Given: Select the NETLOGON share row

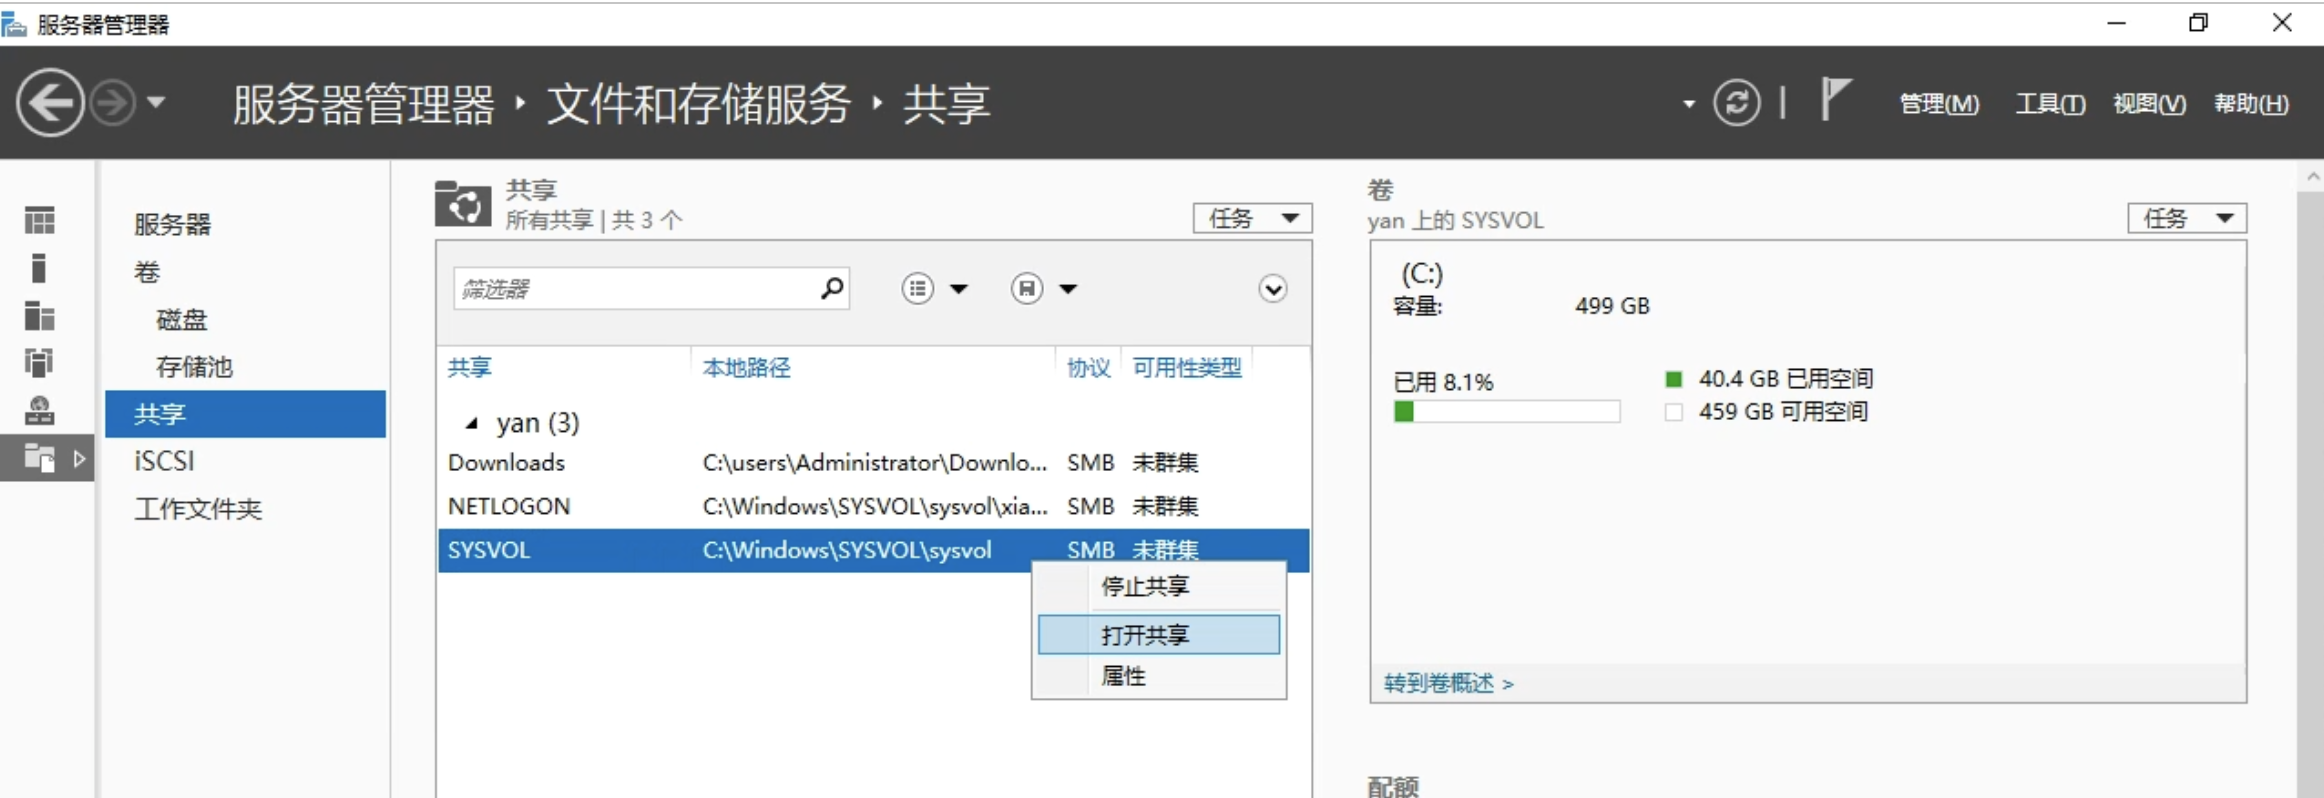Looking at the screenshot, I should click(x=873, y=507).
